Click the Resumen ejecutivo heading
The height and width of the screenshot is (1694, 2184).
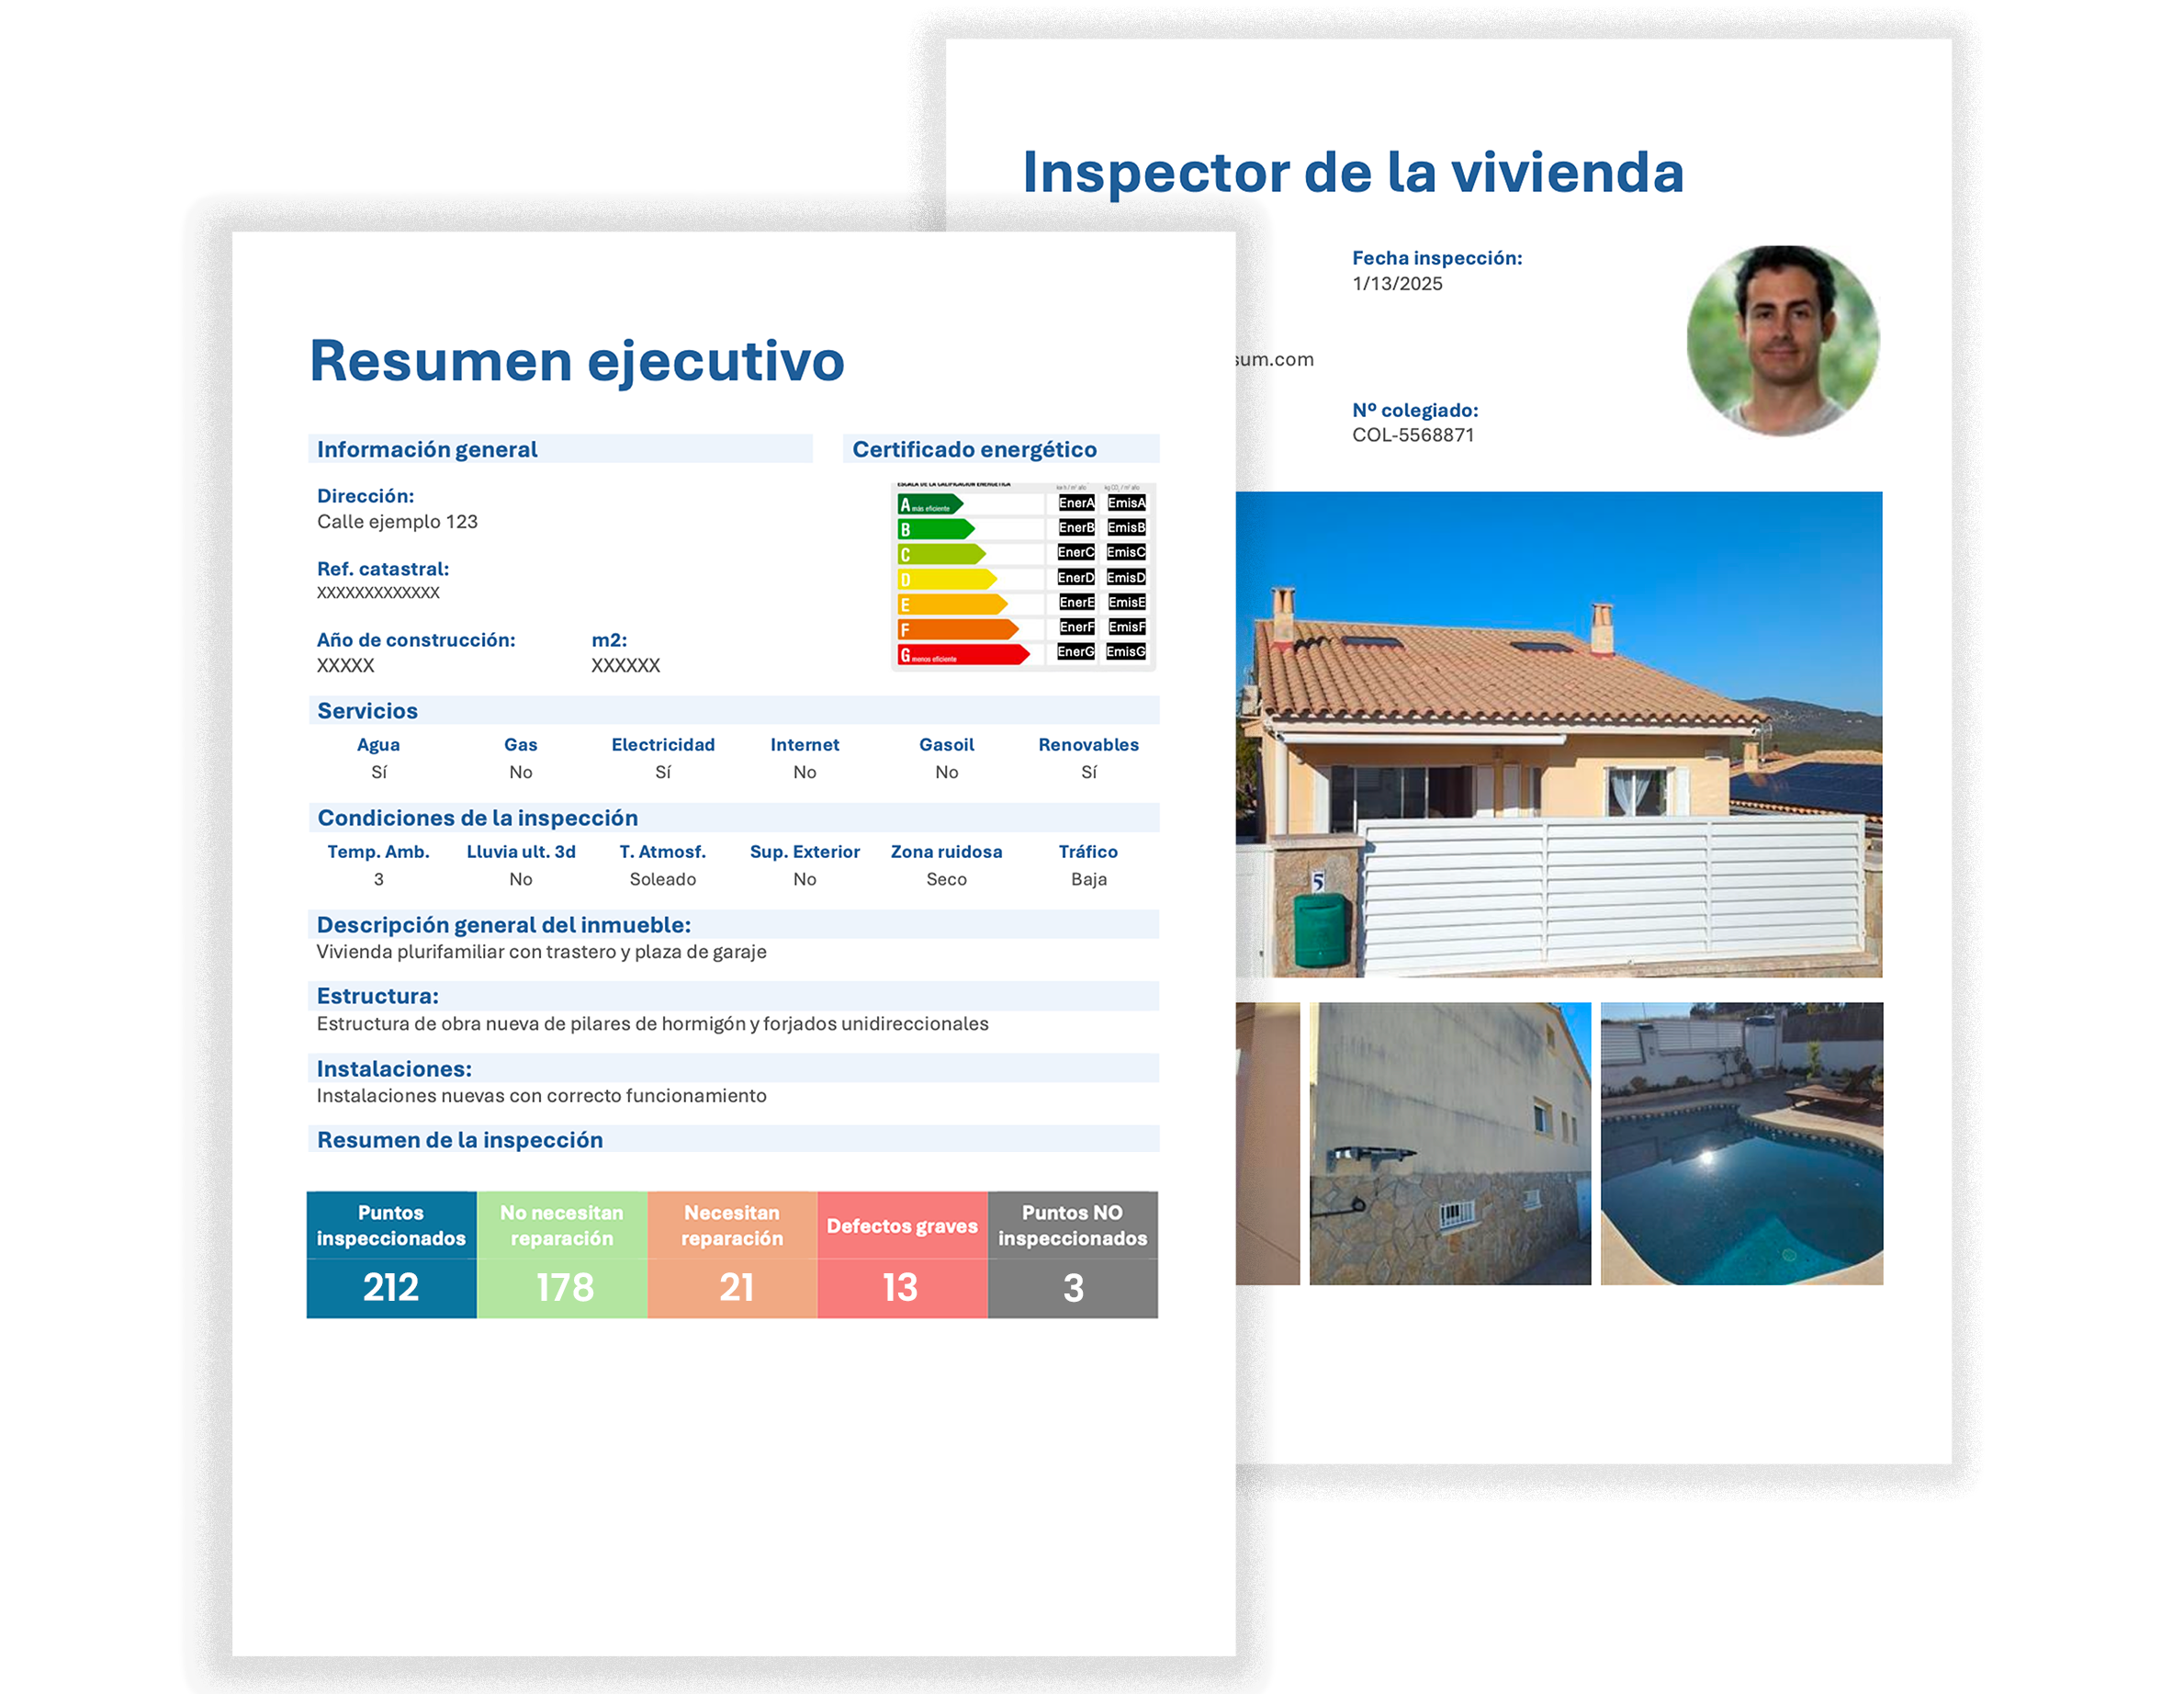point(576,361)
